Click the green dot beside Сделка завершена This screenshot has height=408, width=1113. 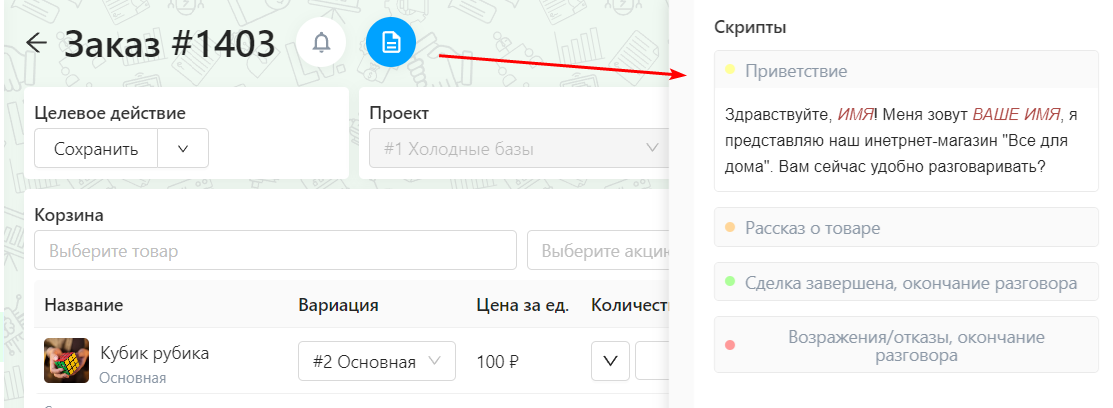(730, 282)
